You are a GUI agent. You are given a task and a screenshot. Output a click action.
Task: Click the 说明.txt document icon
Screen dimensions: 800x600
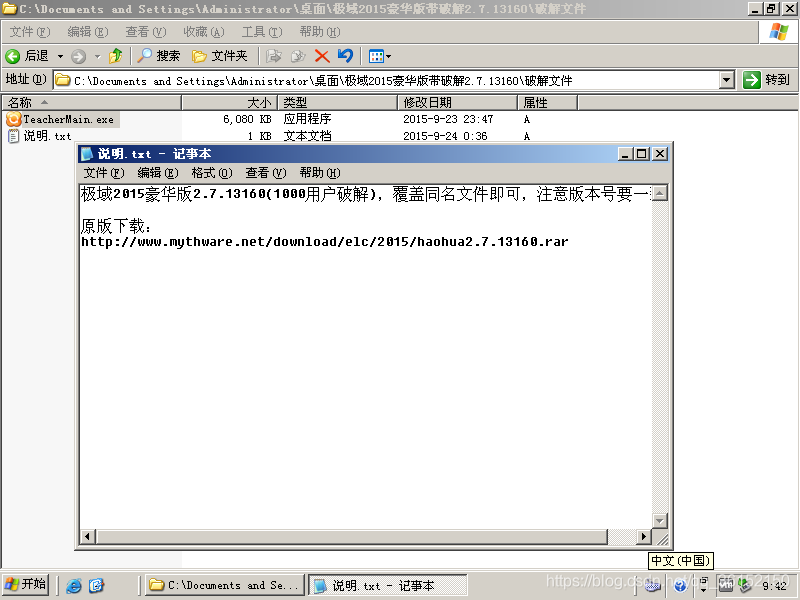coord(13,136)
